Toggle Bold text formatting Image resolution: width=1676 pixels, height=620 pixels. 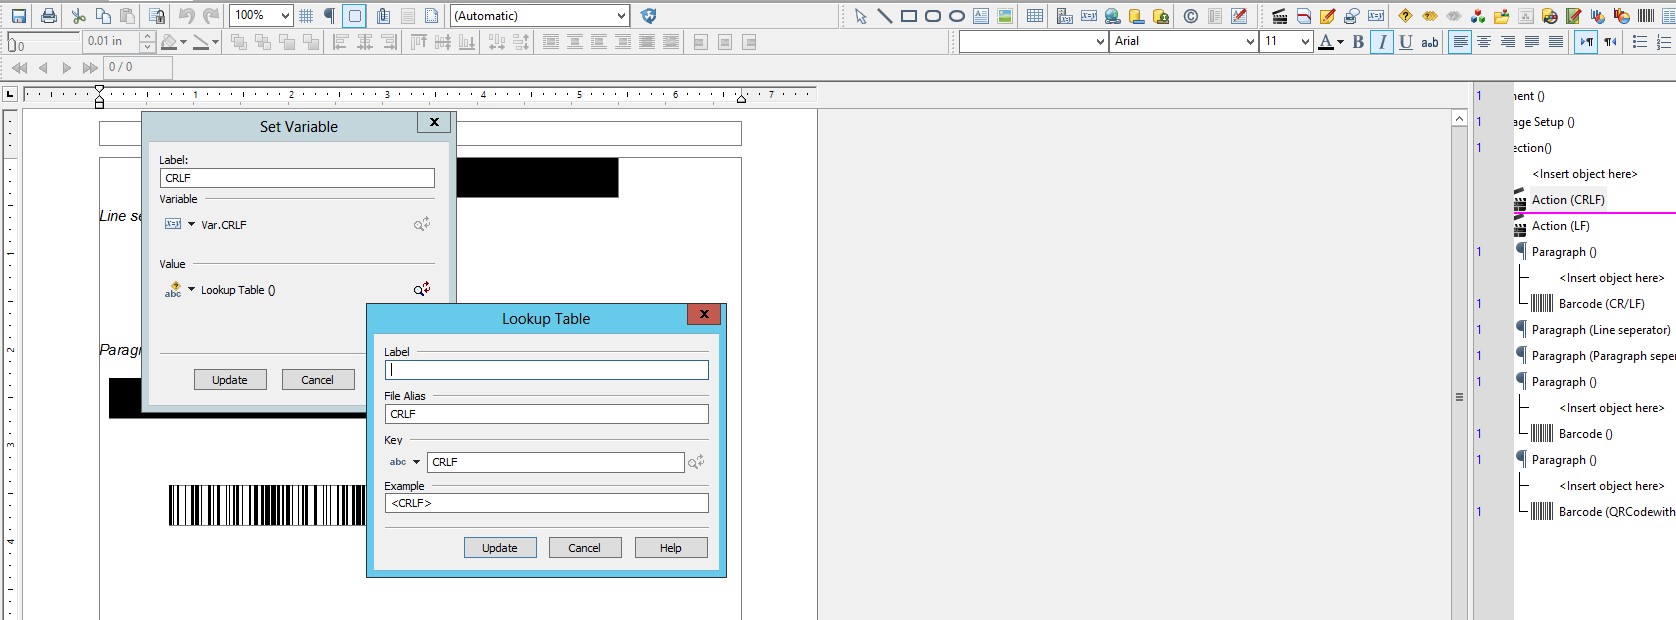tap(1358, 42)
